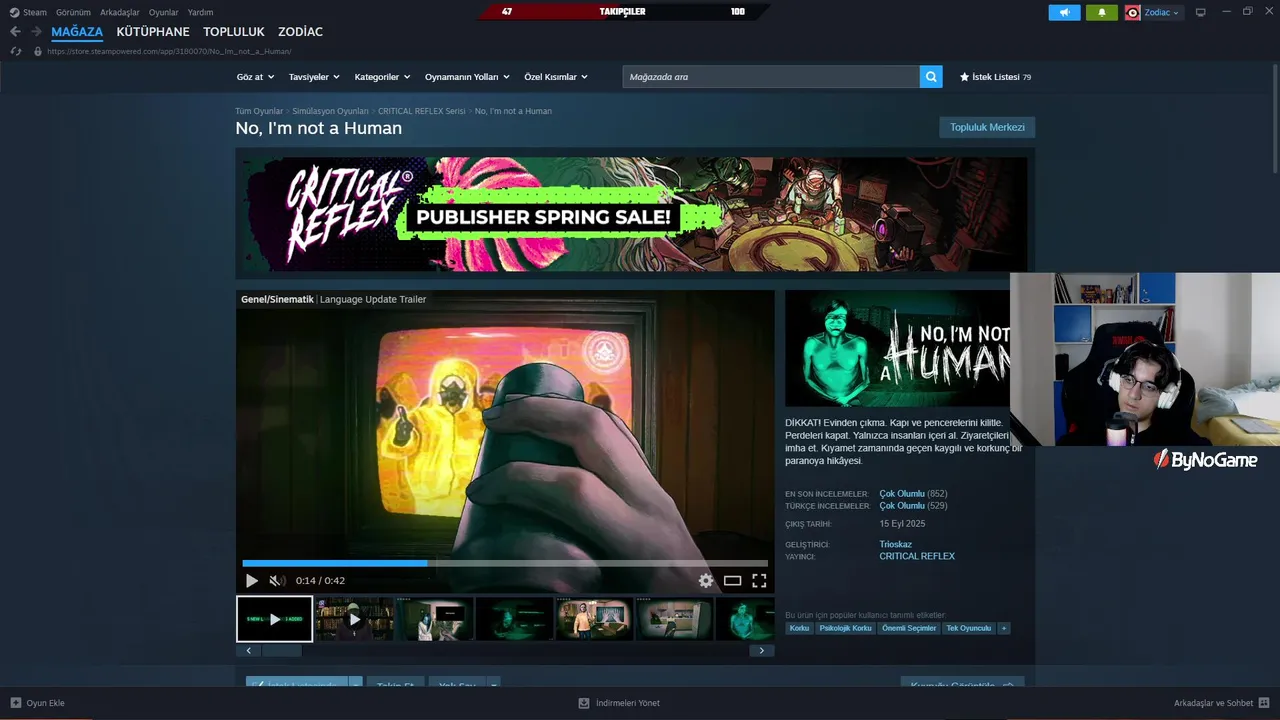Open the Arkadaşlar menu
Image resolution: width=1280 pixels, height=720 pixels.
[120, 12]
